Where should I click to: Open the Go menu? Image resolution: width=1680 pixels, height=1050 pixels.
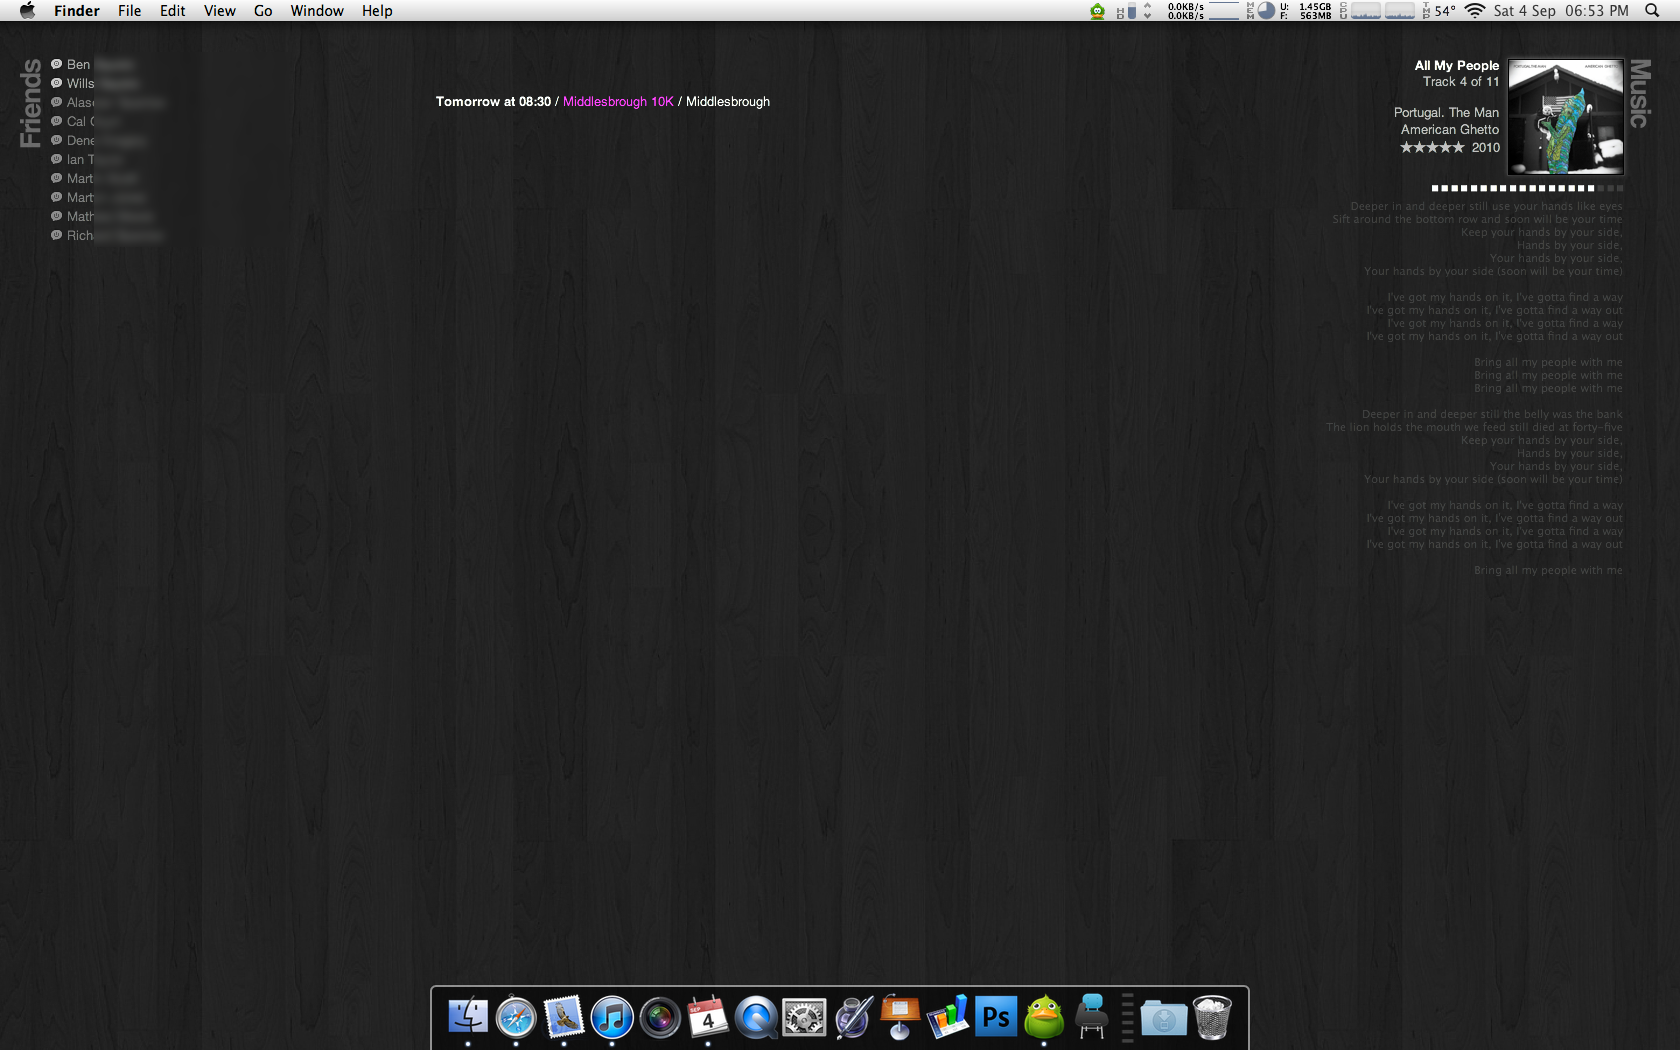click(263, 11)
